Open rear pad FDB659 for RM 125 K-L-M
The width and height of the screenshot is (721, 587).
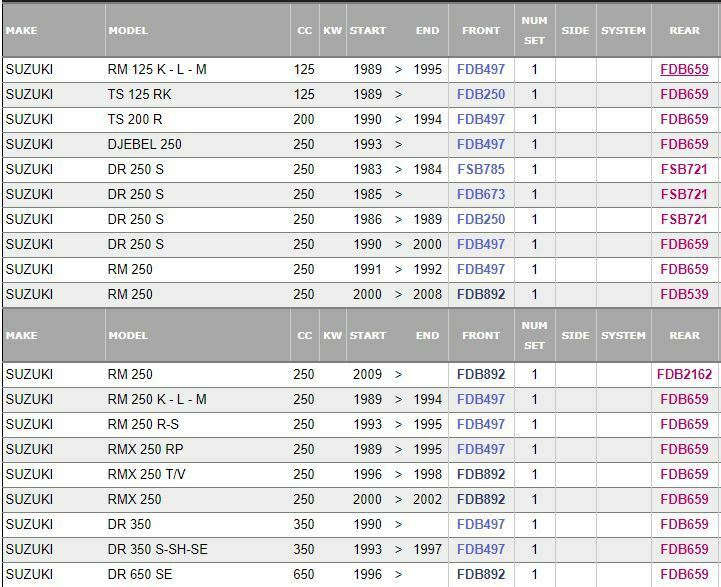[684, 69]
